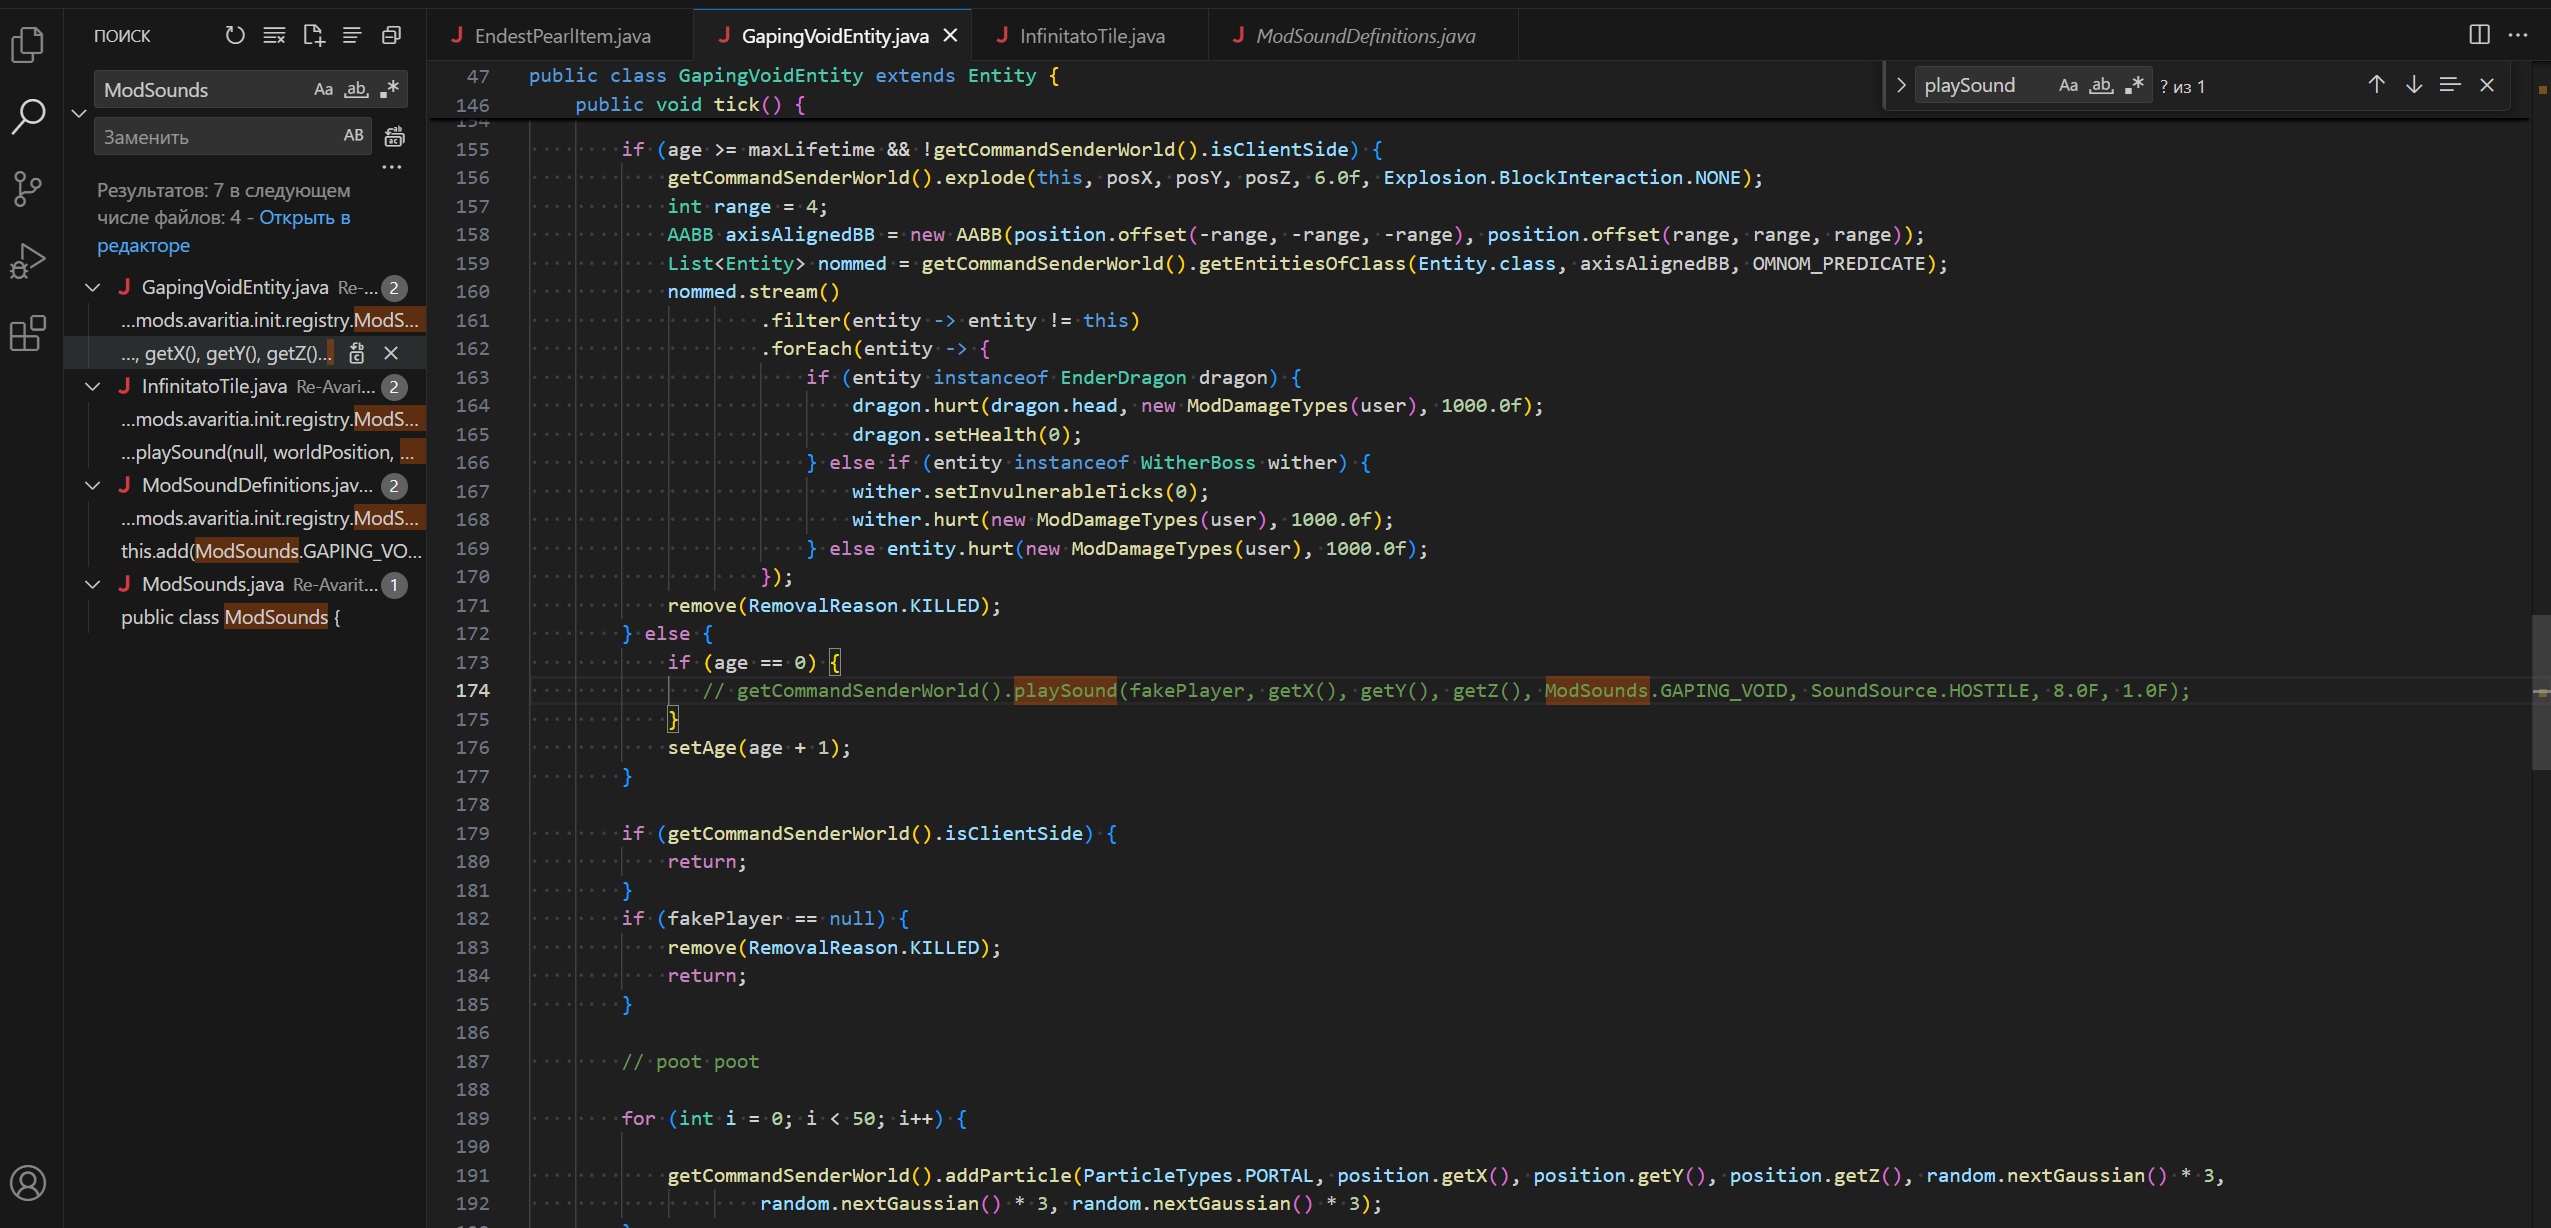The height and width of the screenshot is (1228, 2551).
Task: Switch to ModSoundDefinitions.java tab
Action: coord(1364,36)
